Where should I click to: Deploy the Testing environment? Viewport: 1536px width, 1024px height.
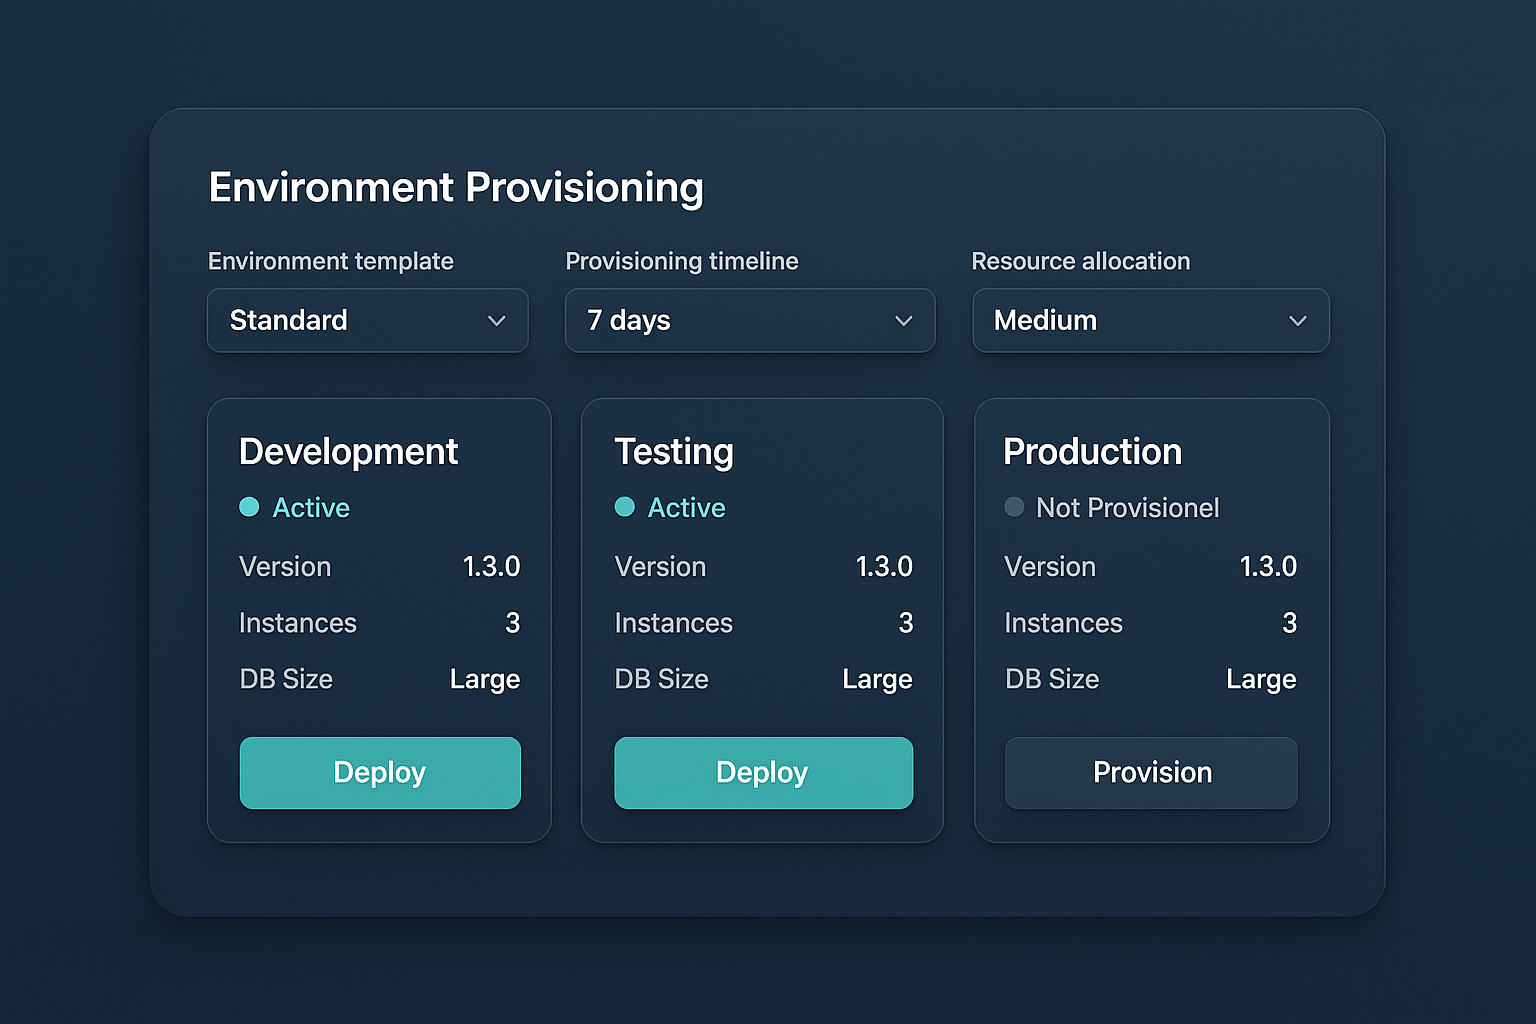(763, 772)
